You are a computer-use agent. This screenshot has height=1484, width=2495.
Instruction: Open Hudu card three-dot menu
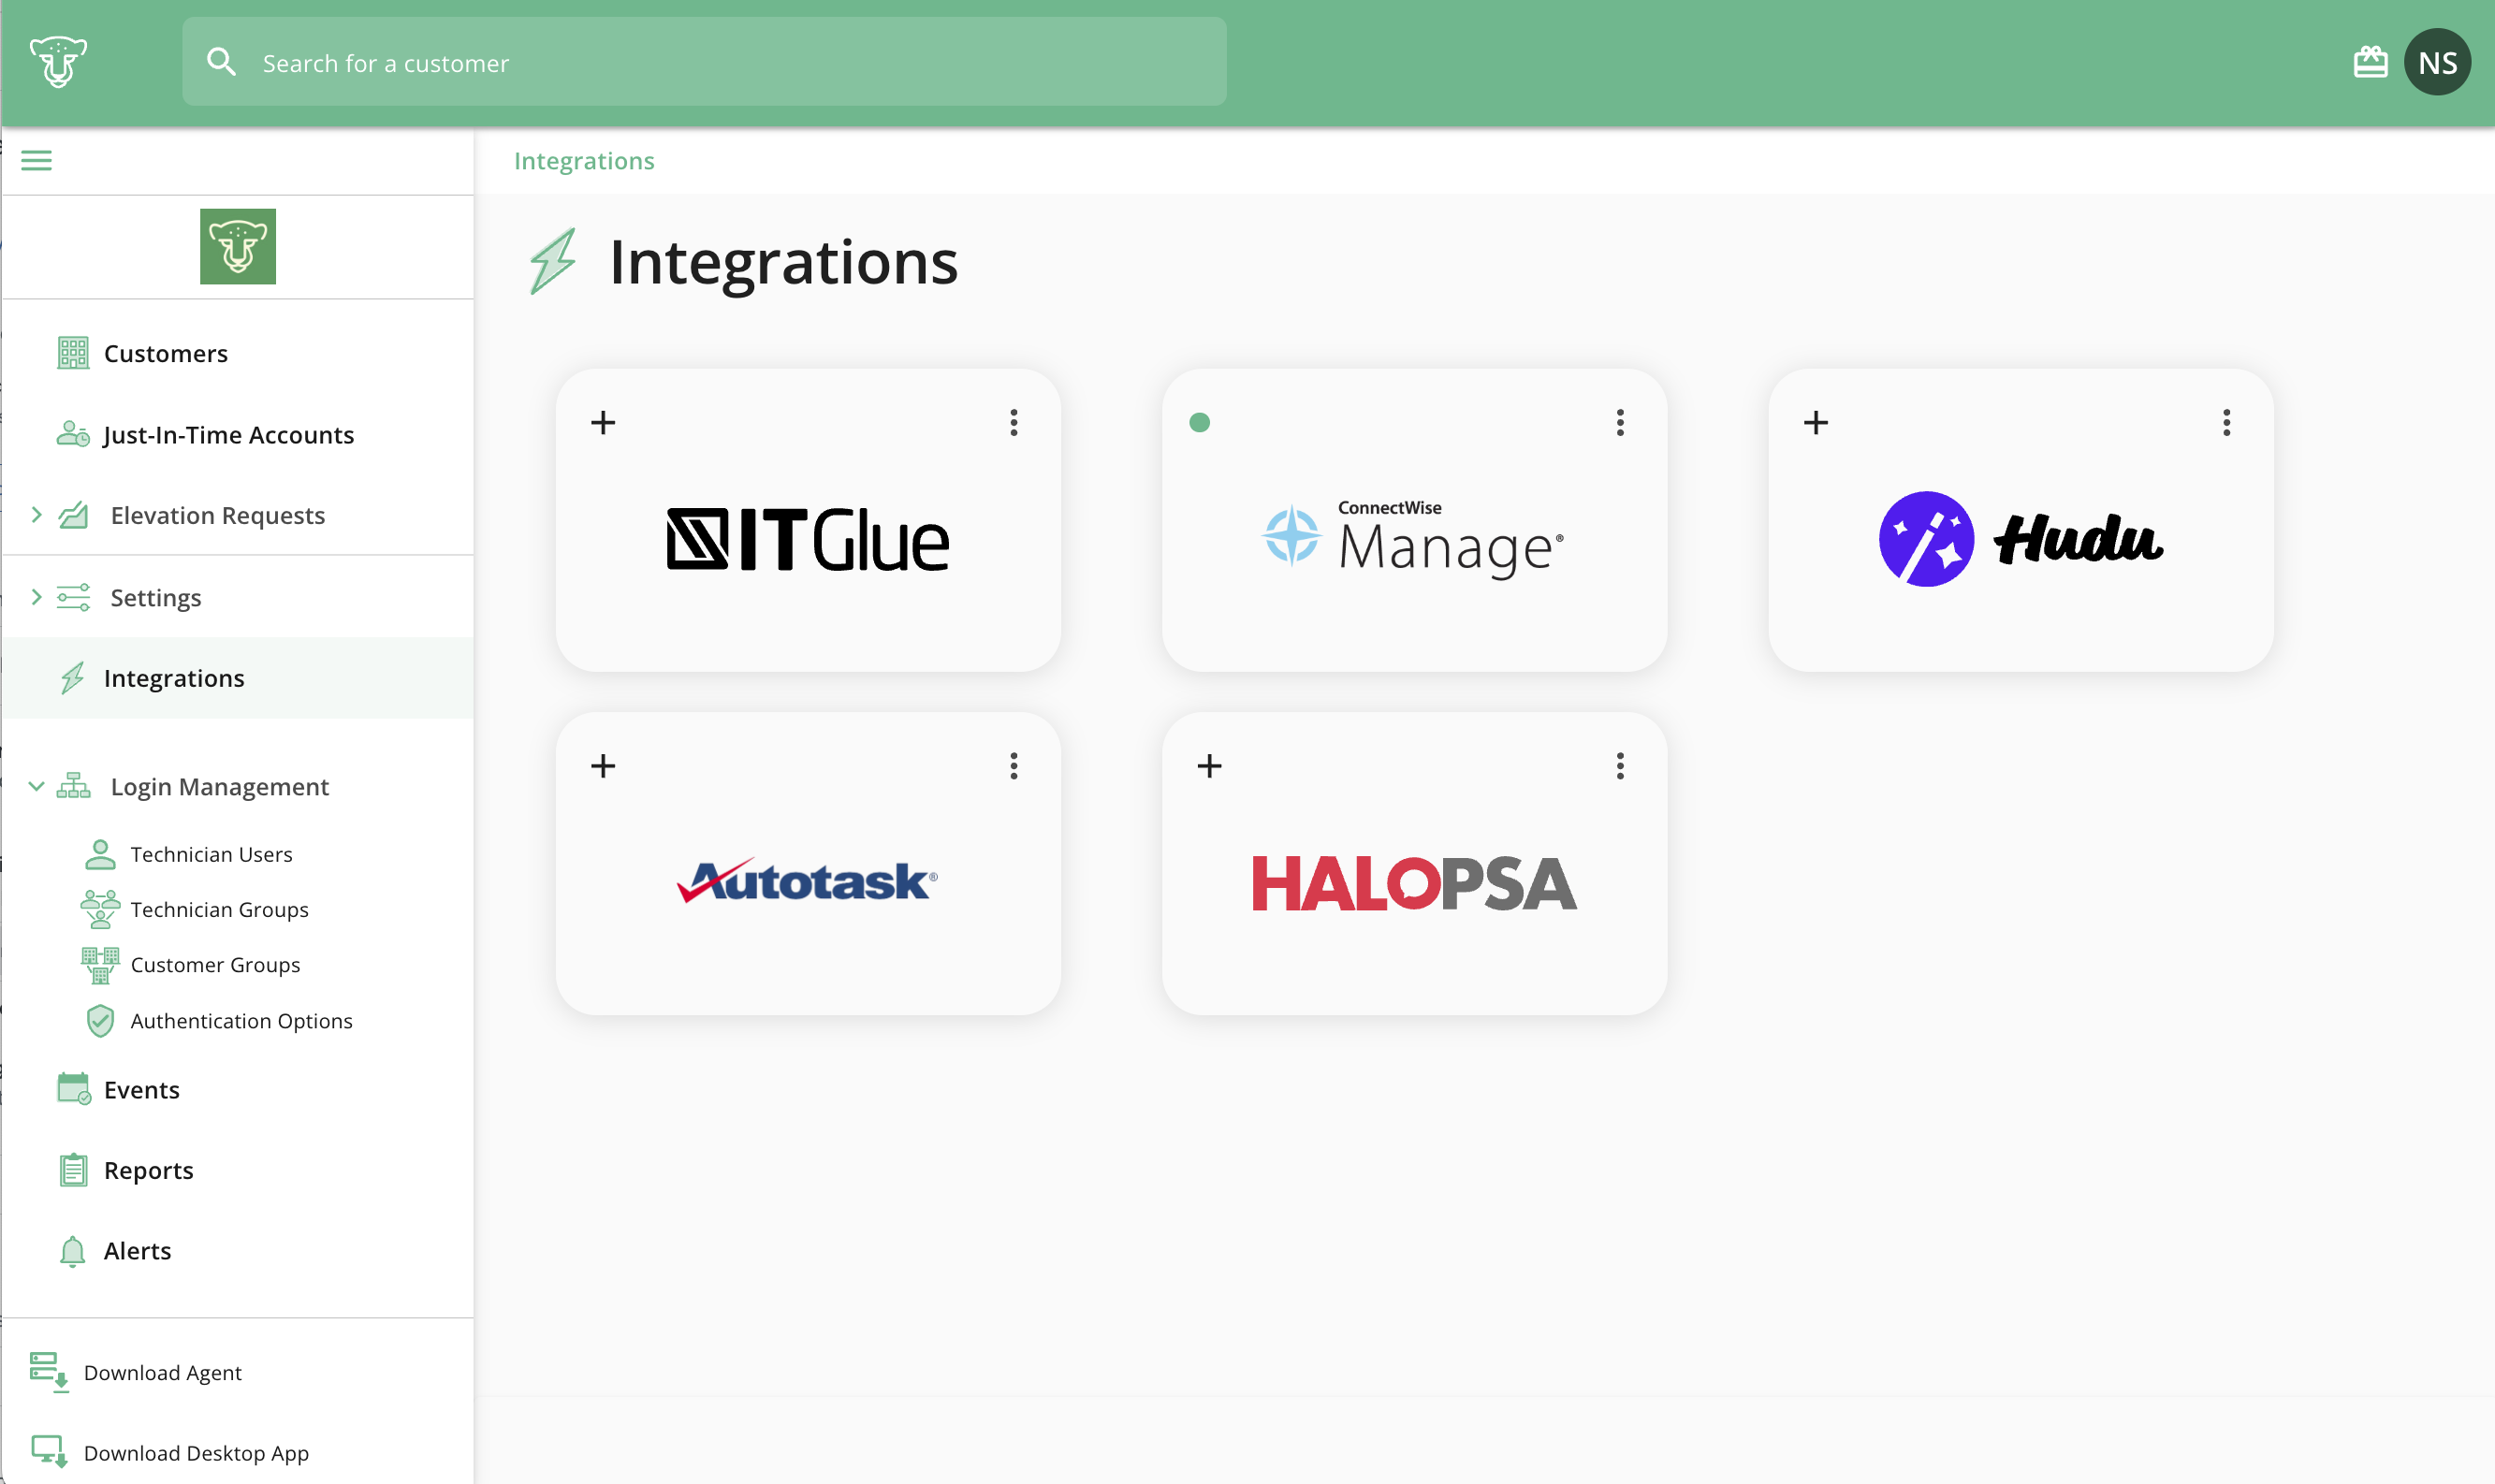pos(2227,422)
